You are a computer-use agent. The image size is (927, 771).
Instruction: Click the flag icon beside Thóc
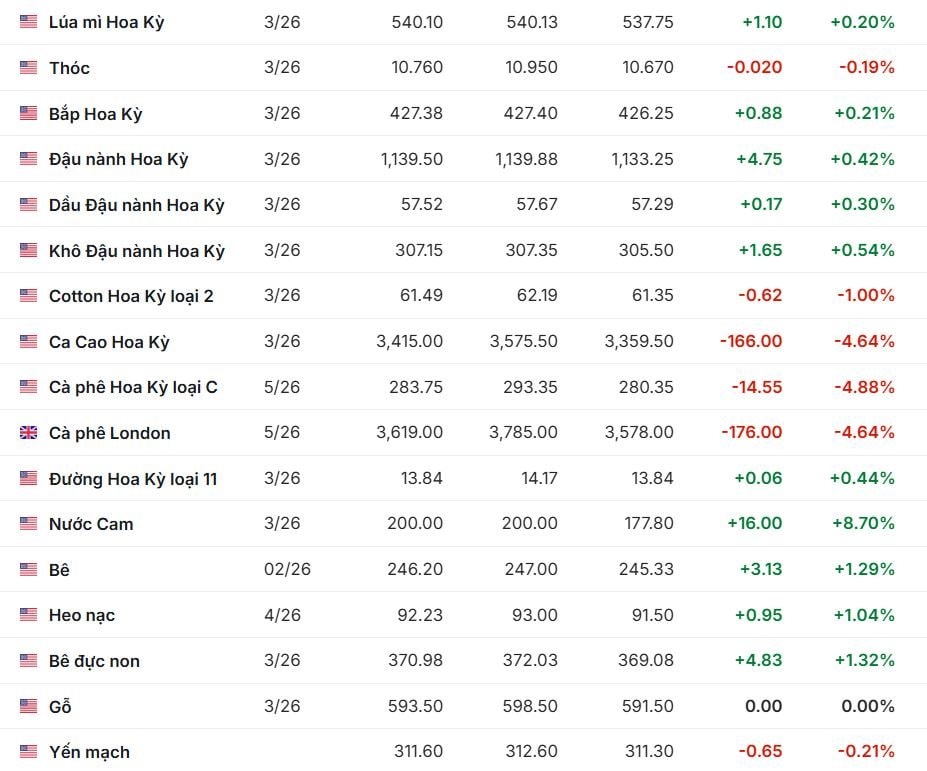(28, 68)
